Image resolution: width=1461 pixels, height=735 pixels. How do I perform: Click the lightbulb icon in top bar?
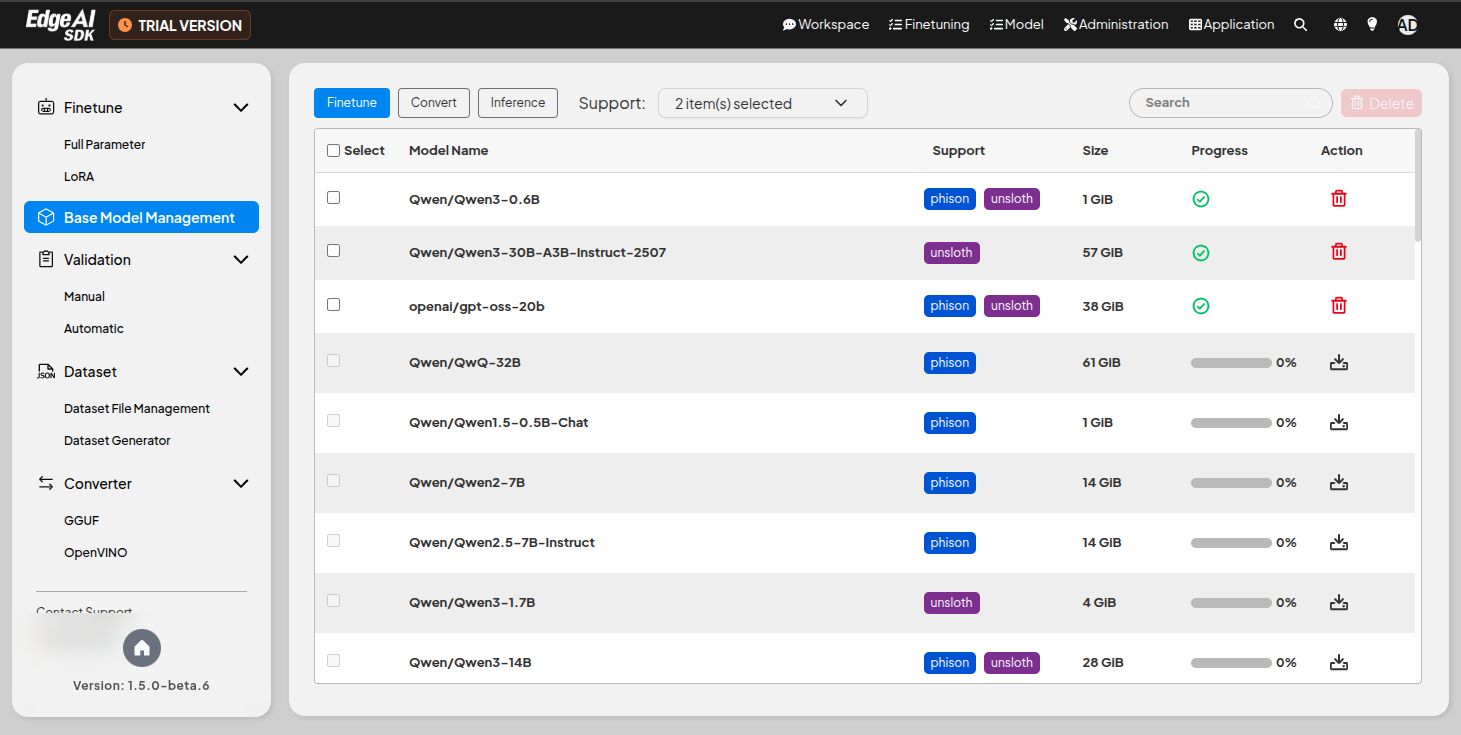coord(1373,25)
